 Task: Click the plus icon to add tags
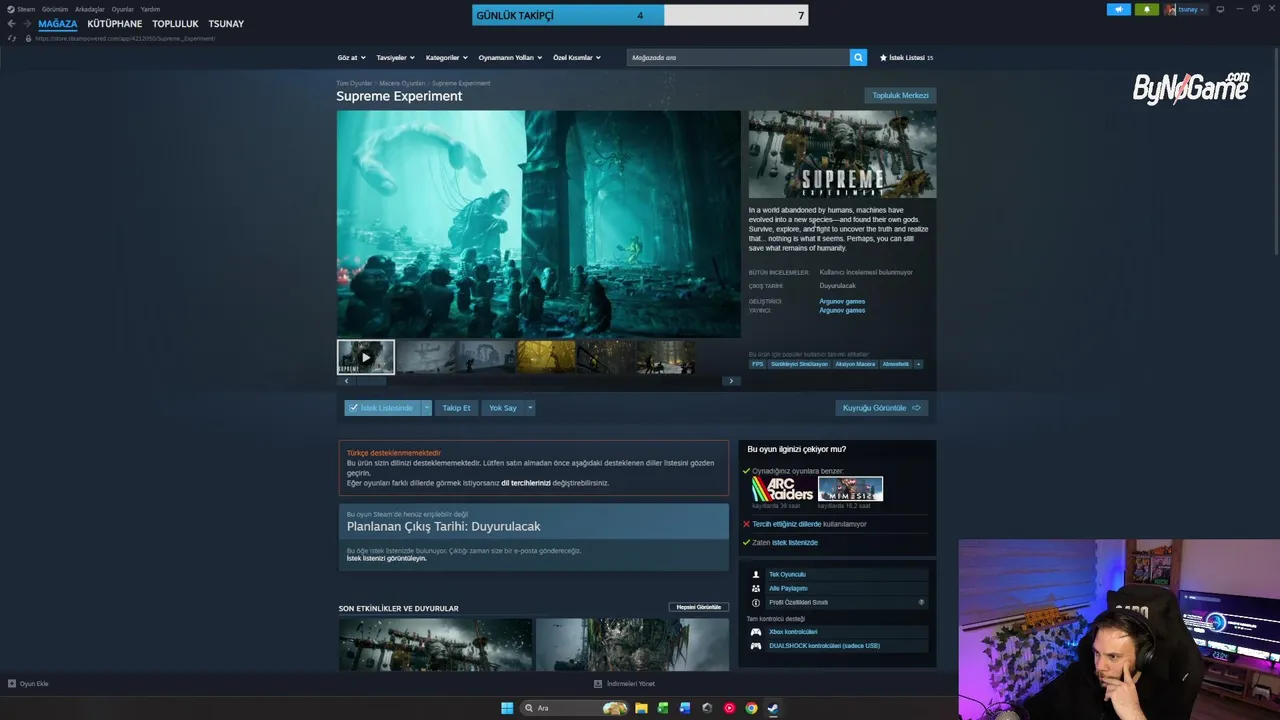[918, 364]
